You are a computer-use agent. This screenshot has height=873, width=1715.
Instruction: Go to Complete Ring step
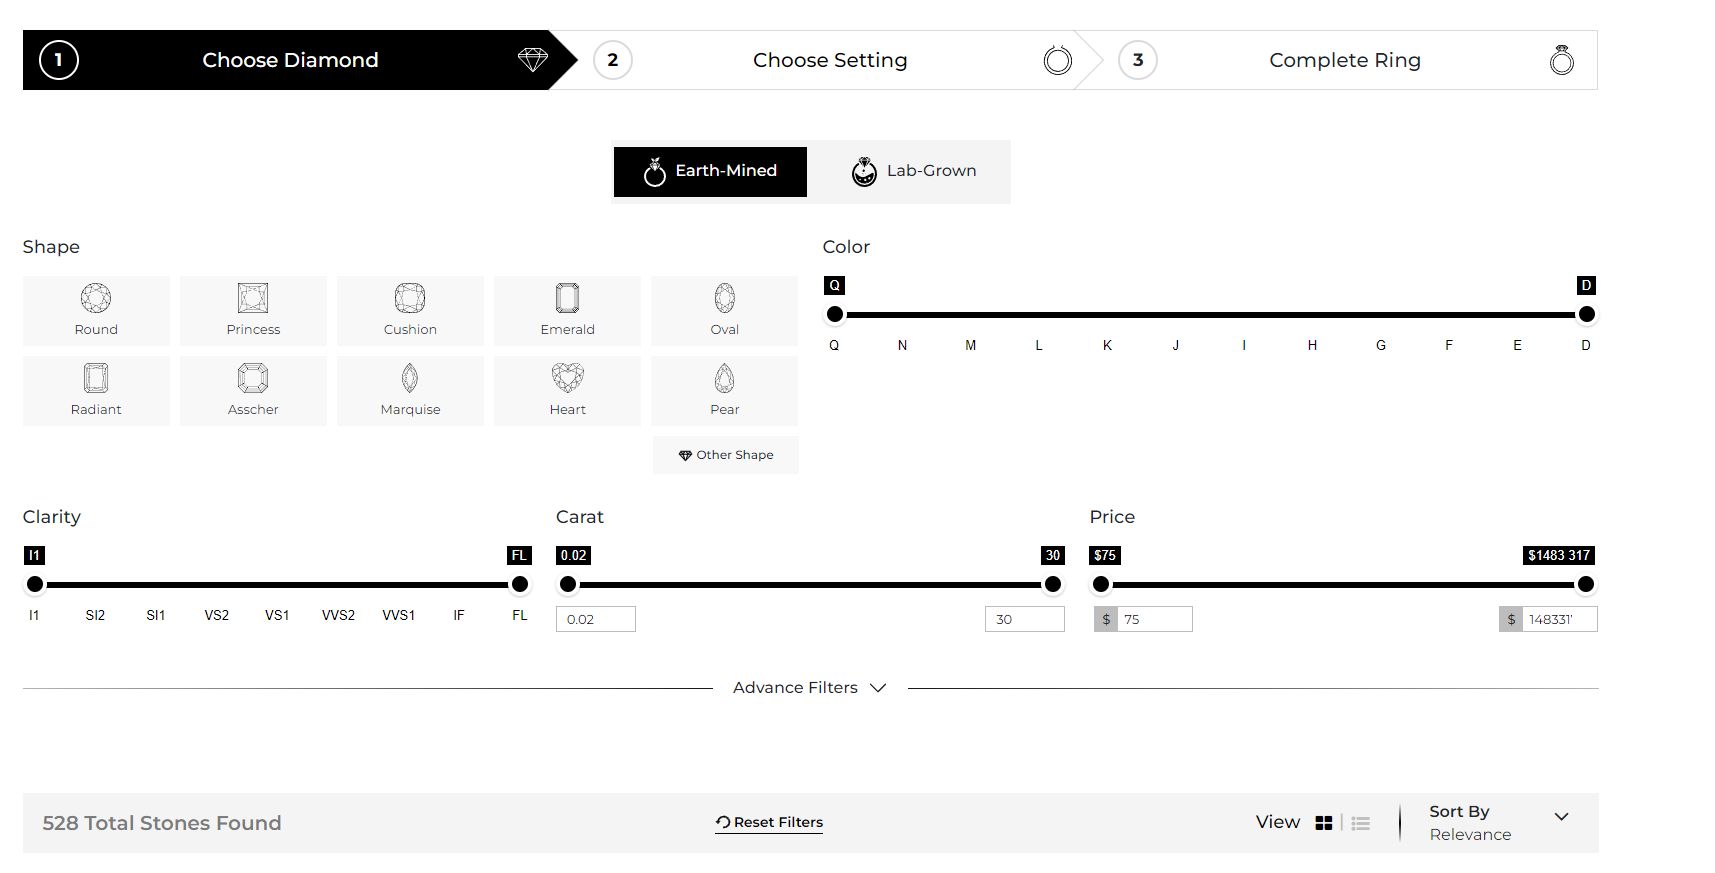[1344, 60]
